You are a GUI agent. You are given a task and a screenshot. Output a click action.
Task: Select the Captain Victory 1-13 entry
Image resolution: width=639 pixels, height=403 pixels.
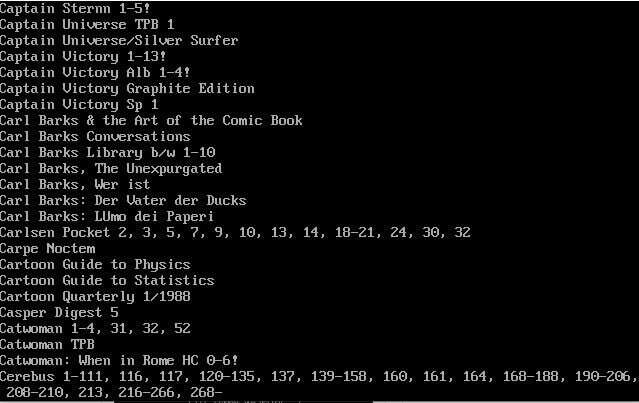tap(83, 56)
